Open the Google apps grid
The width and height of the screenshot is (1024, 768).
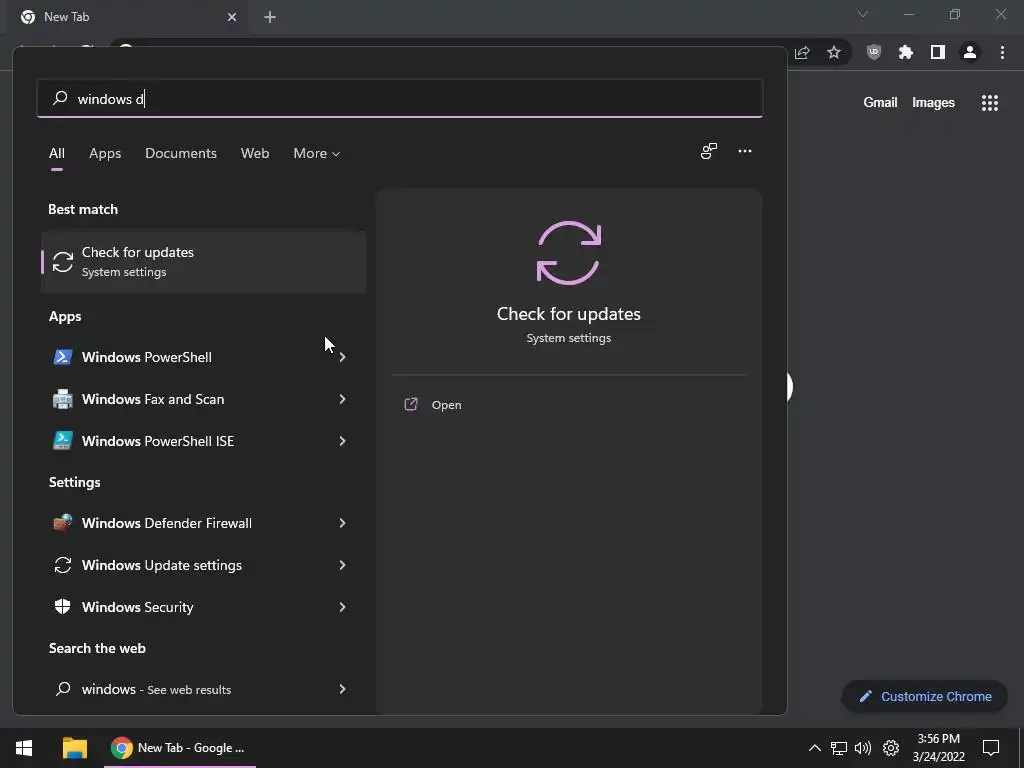click(990, 103)
